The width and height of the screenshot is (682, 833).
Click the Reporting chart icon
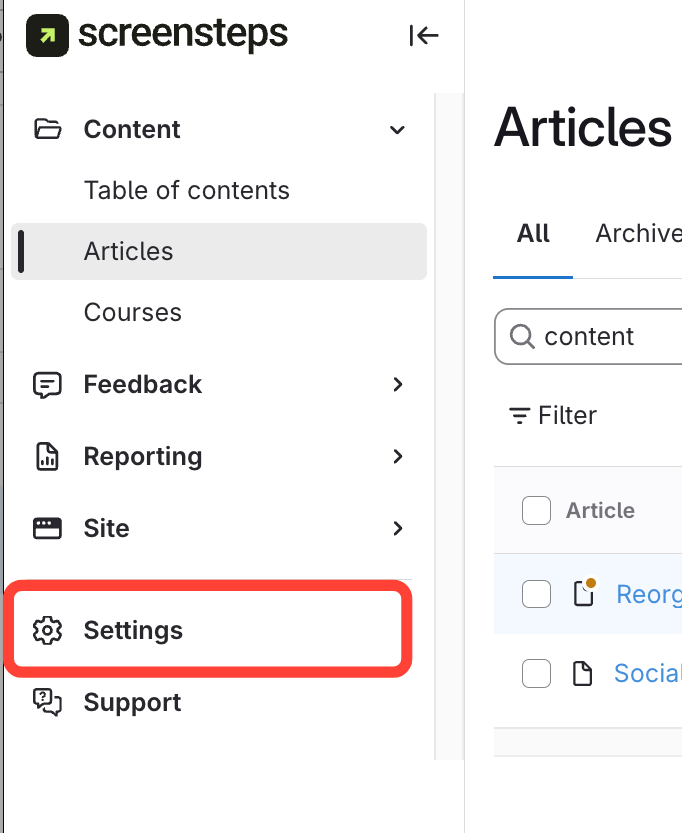tap(47, 457)
